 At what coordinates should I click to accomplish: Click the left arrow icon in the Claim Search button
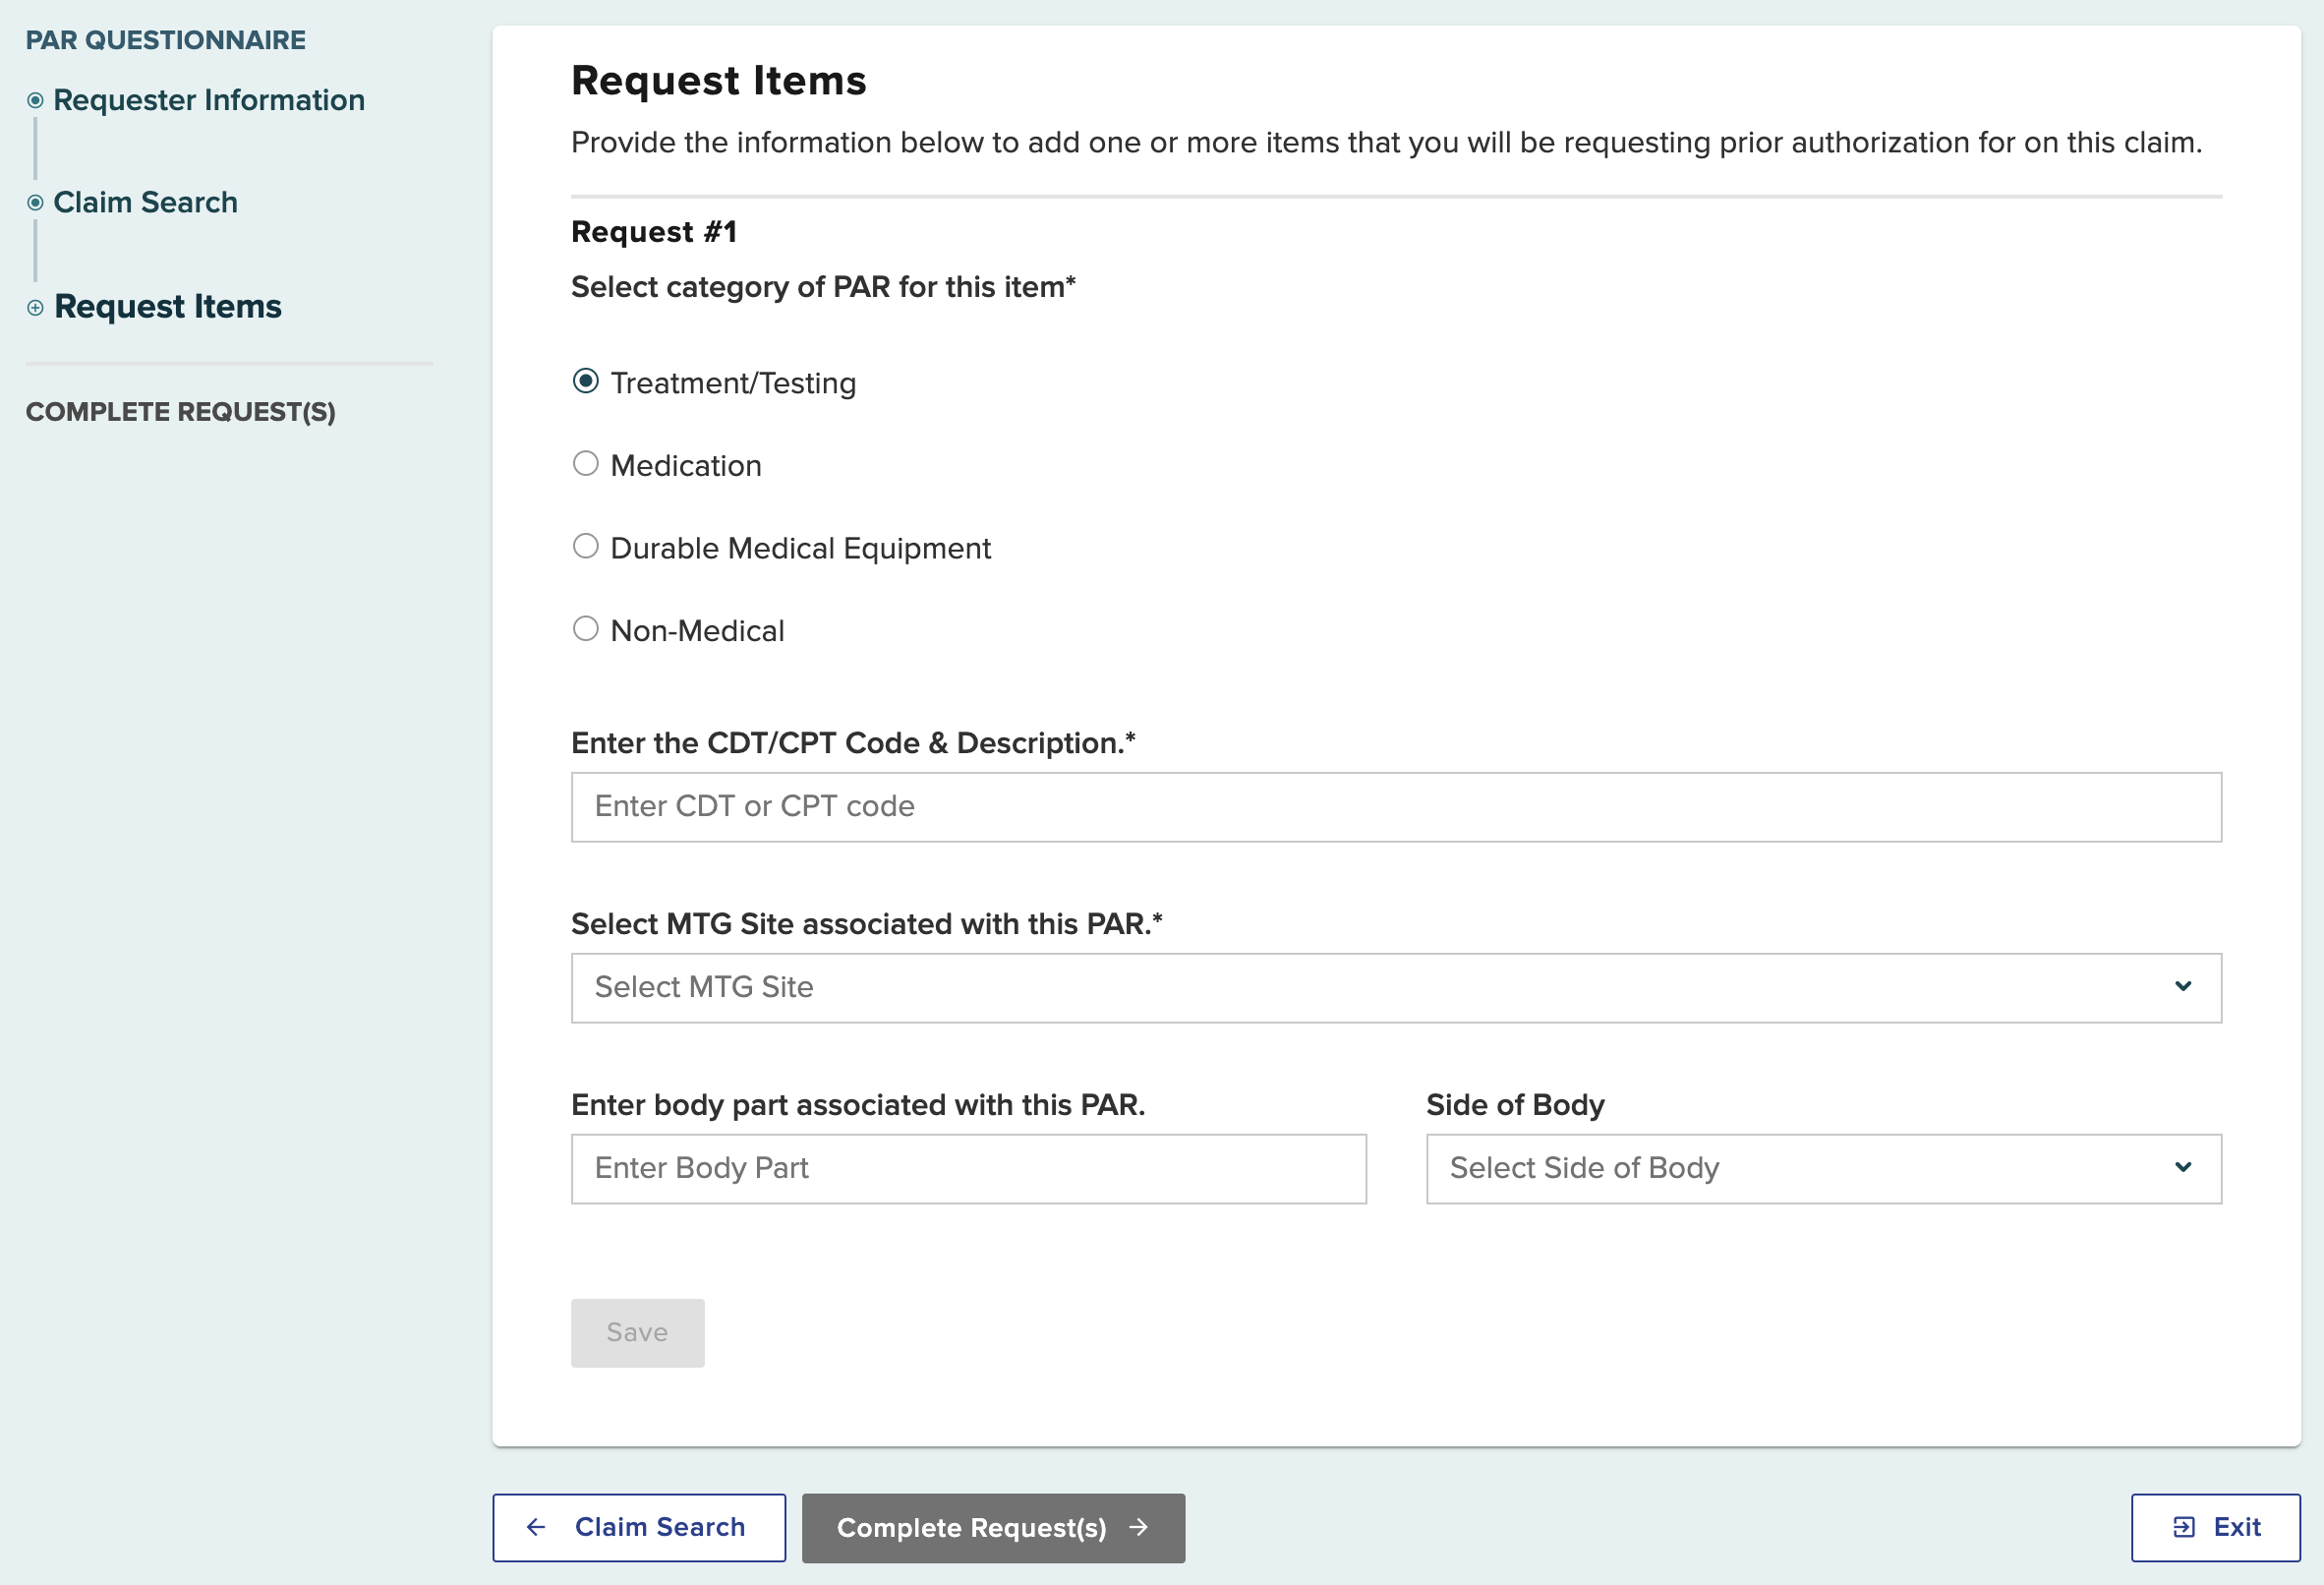(x=536, y=1527)
